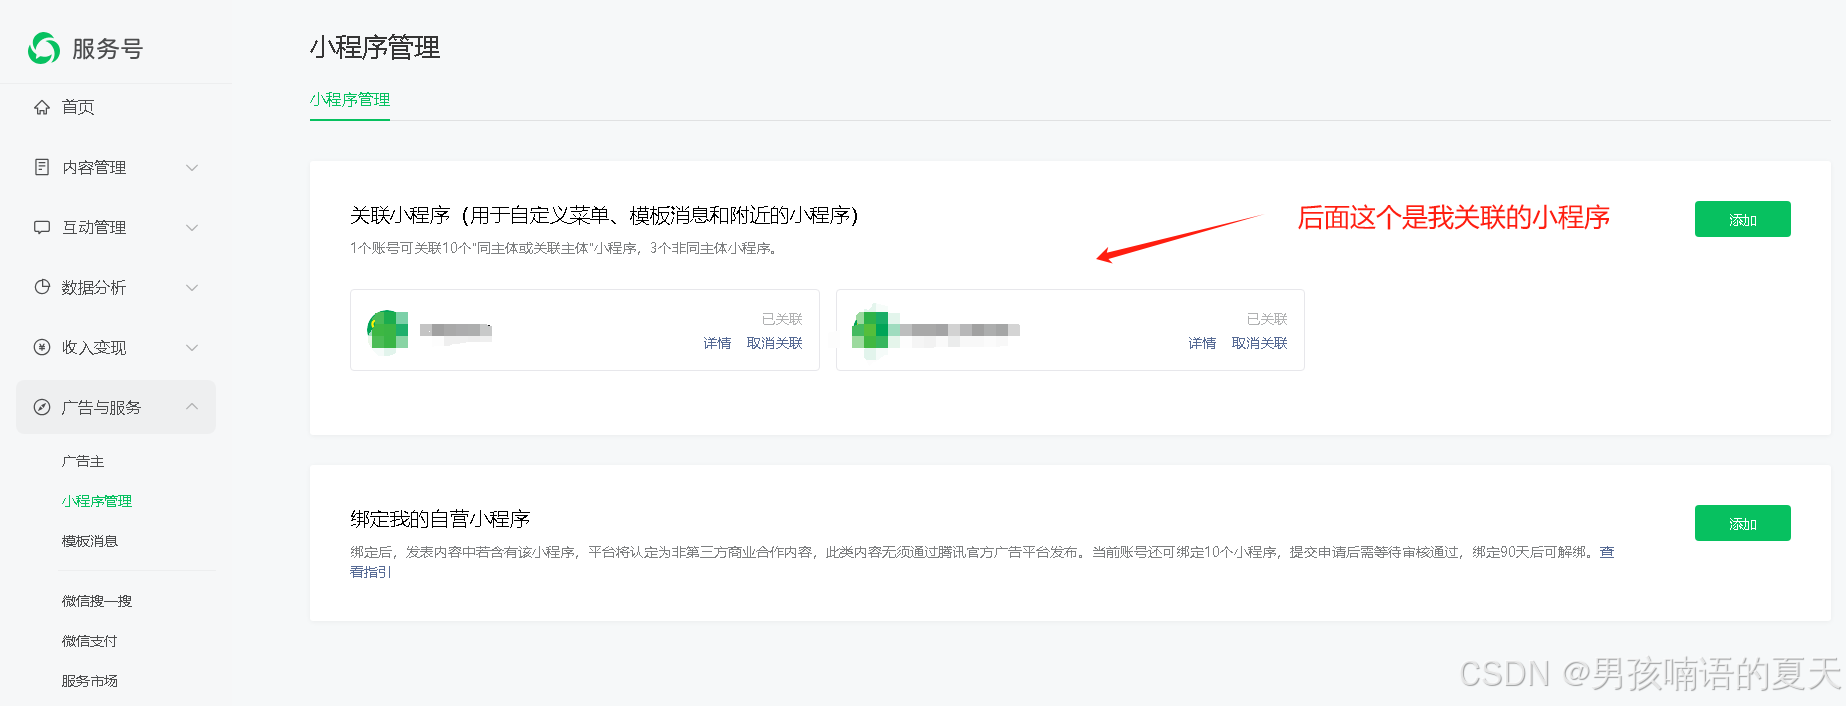Open 详情 of the first linked mini program
This screenshot has height=706, width=1846.
click(x=717, y=343)
